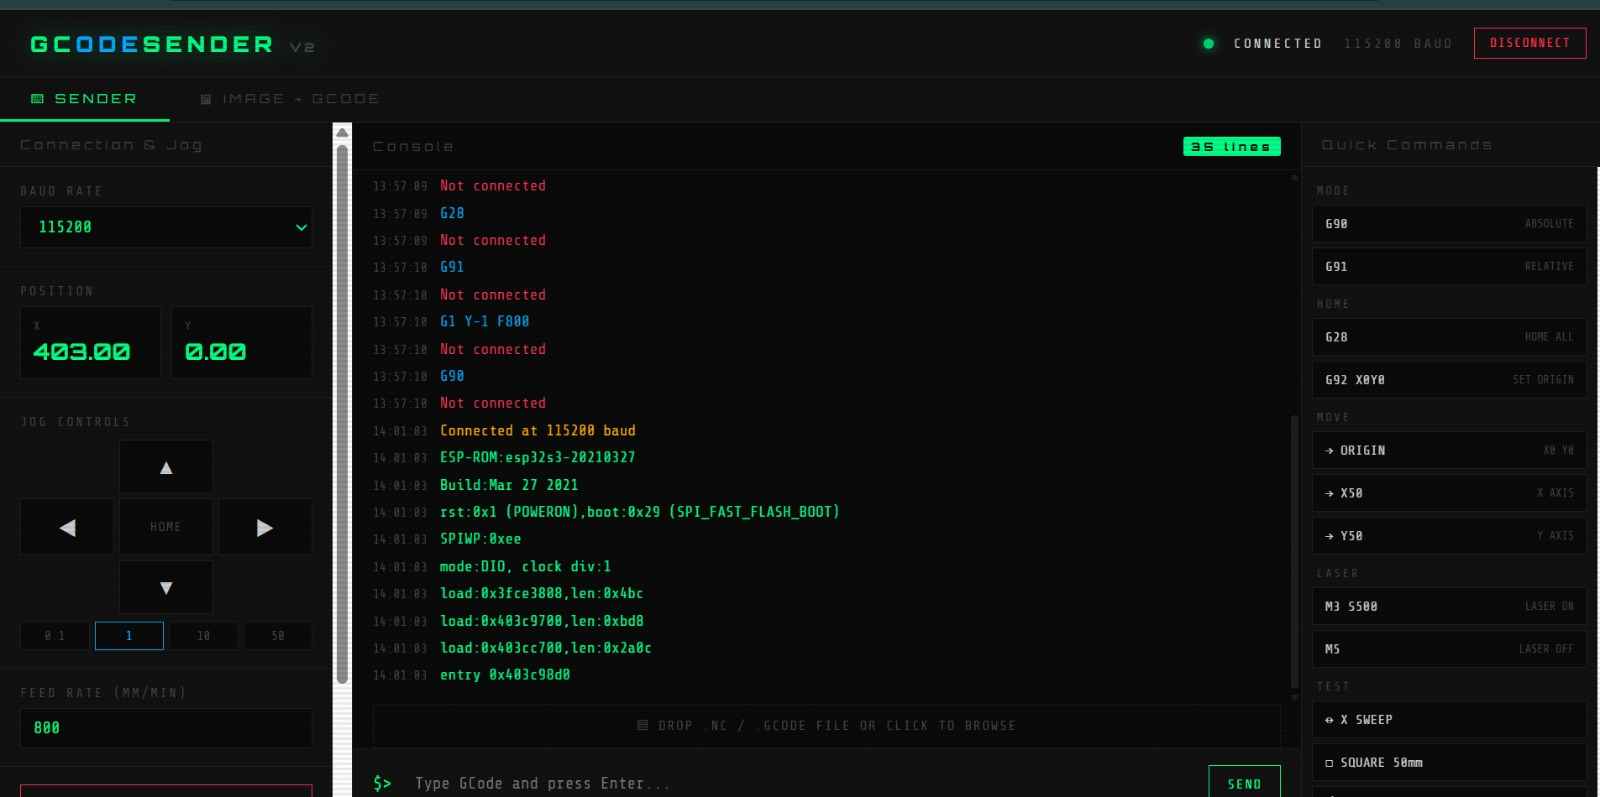Click the left panel vertical scrollbar thumb

[x=342, y=414]
